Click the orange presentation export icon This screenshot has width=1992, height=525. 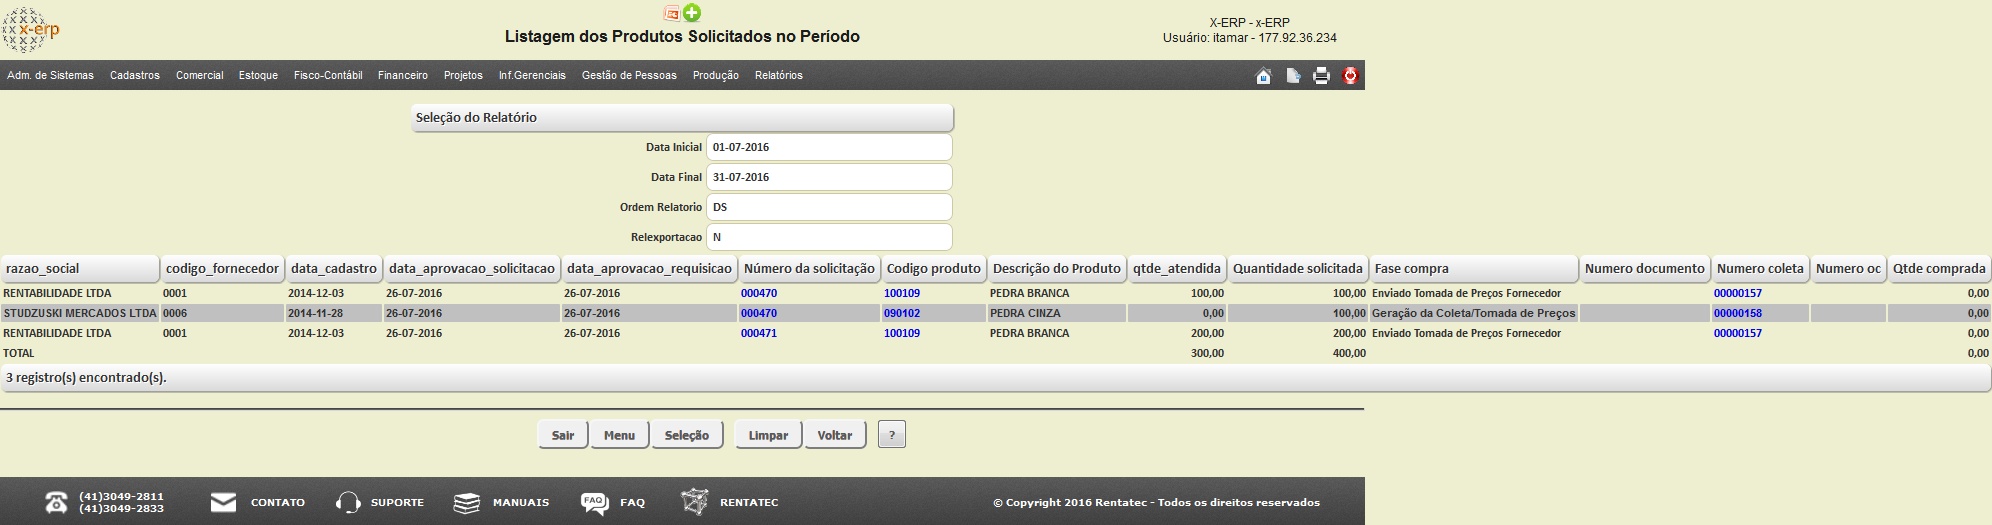click(x=672, y=13)
